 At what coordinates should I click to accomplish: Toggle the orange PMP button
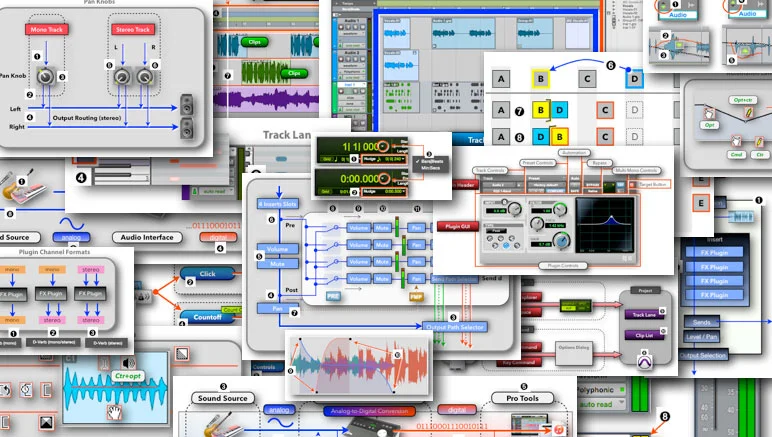click(417, 297)
